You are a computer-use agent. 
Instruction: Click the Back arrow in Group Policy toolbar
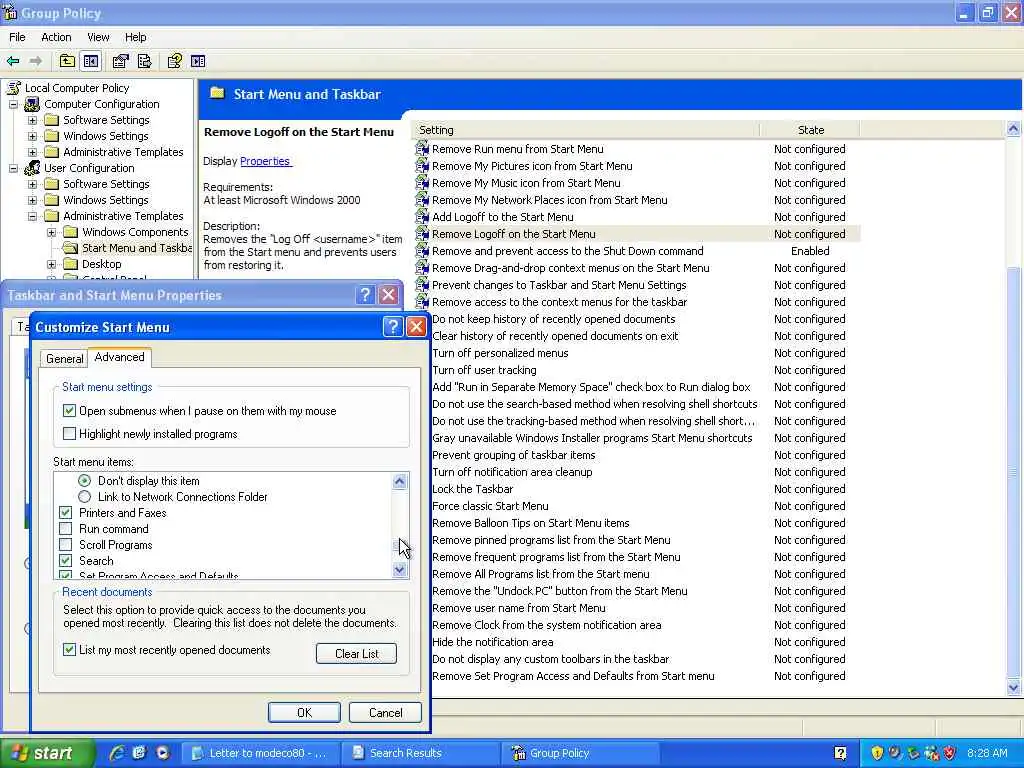(x=13, y=61)
